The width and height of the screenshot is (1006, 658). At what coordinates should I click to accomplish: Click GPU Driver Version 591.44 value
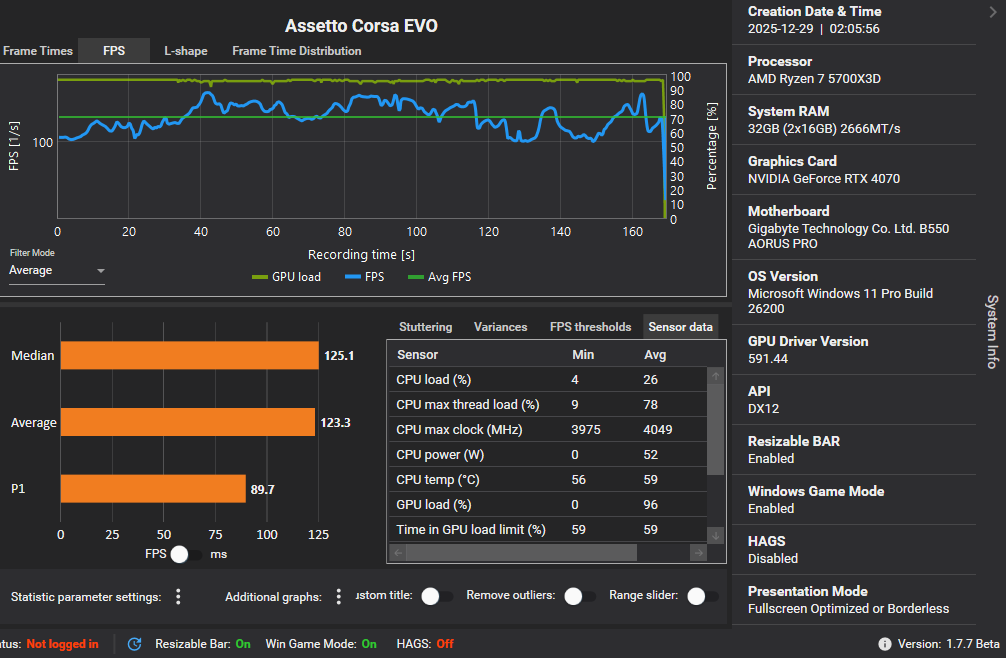[767, 359]
